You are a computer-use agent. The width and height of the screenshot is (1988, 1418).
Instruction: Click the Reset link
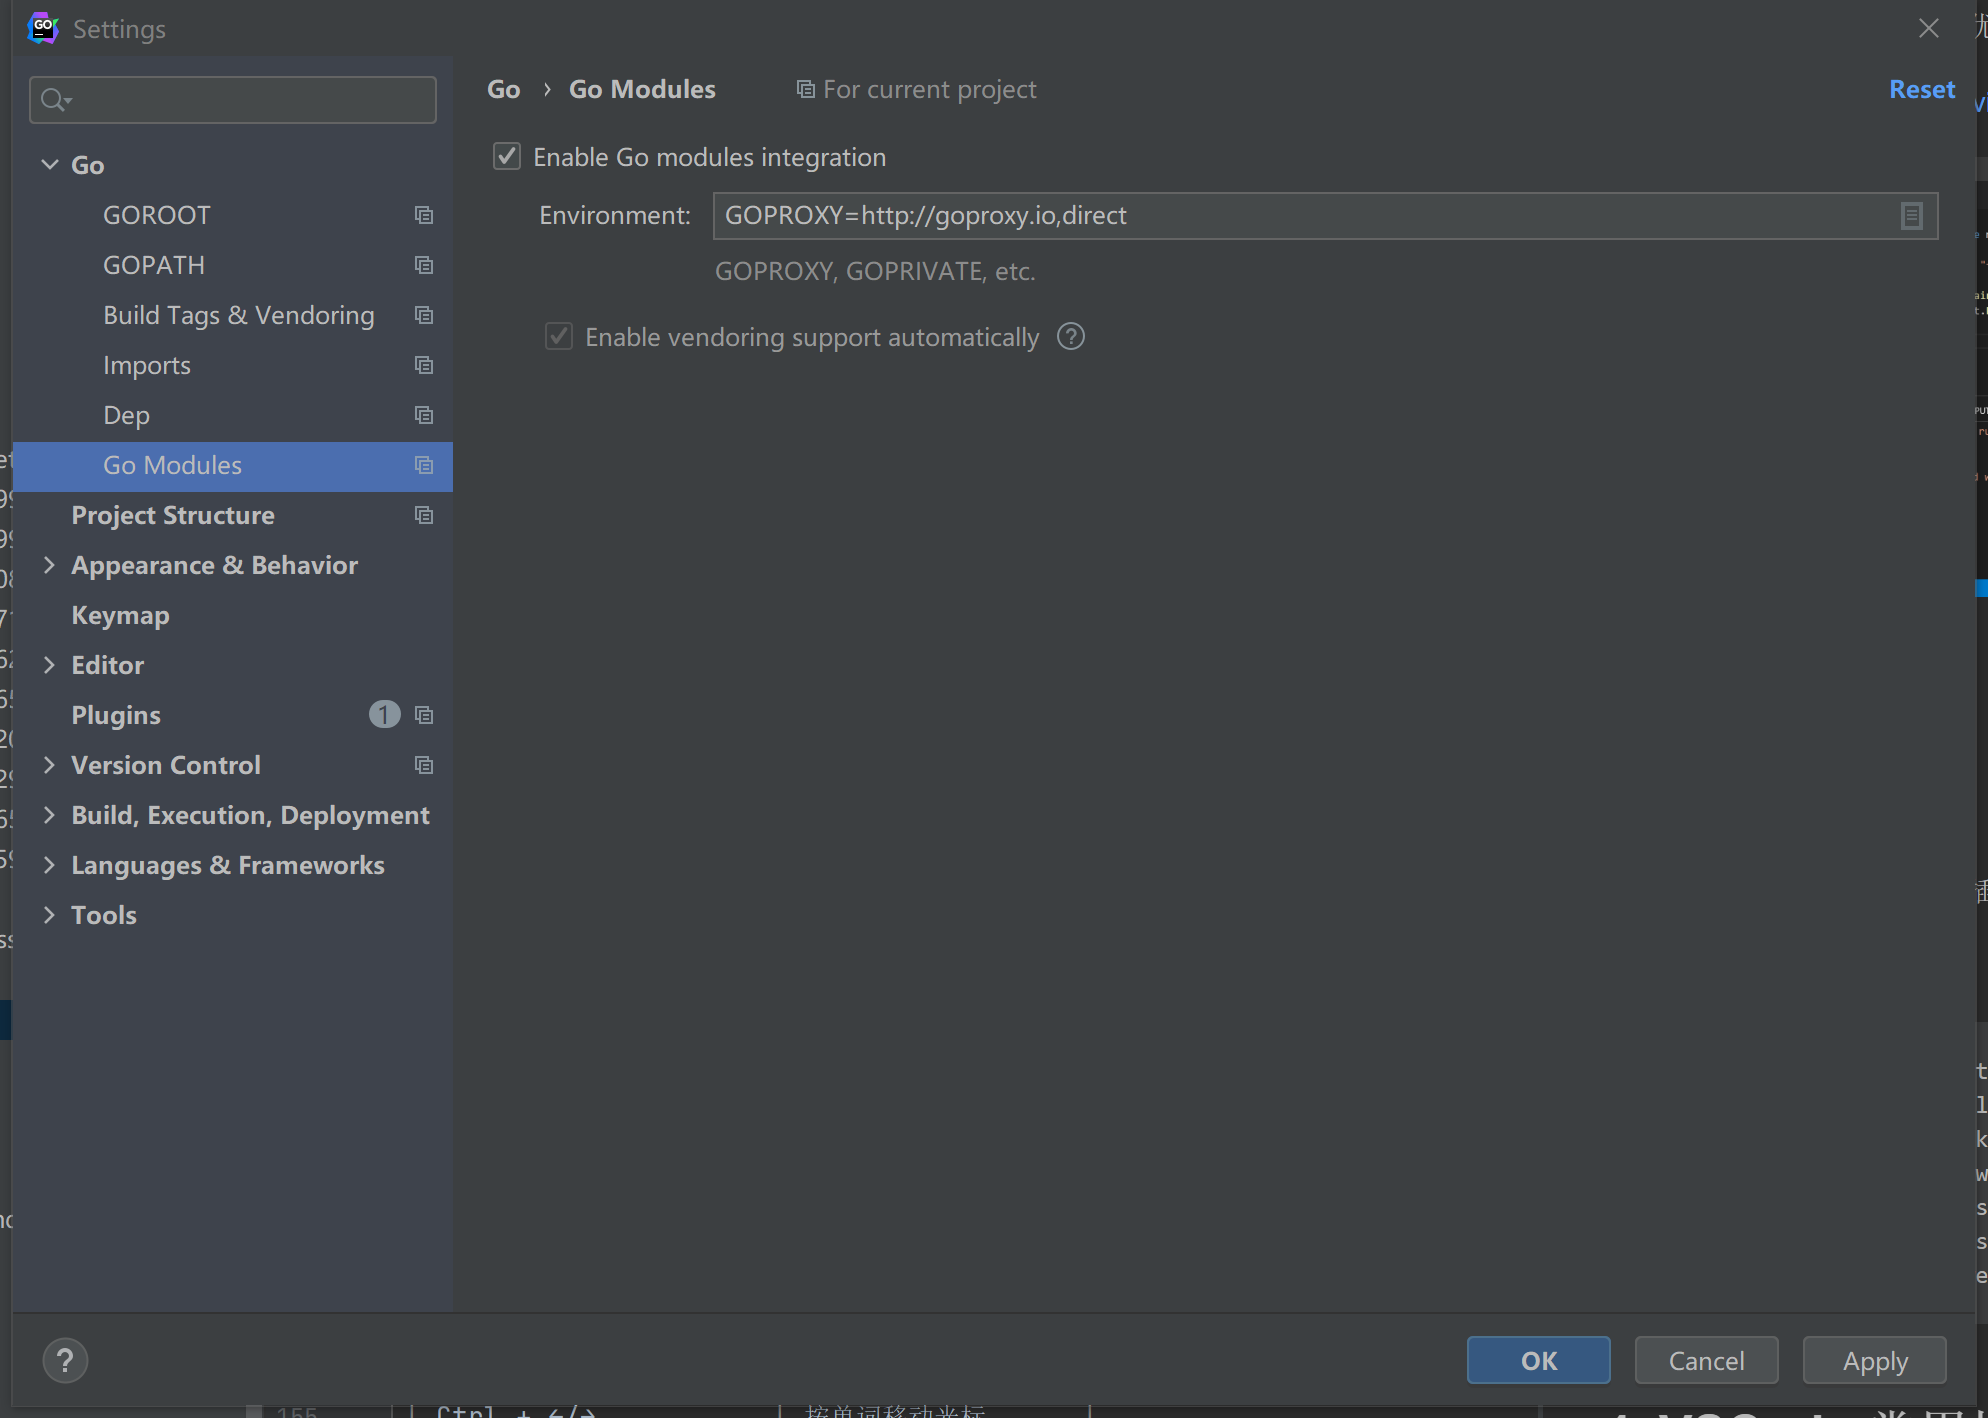point(1921,89)
